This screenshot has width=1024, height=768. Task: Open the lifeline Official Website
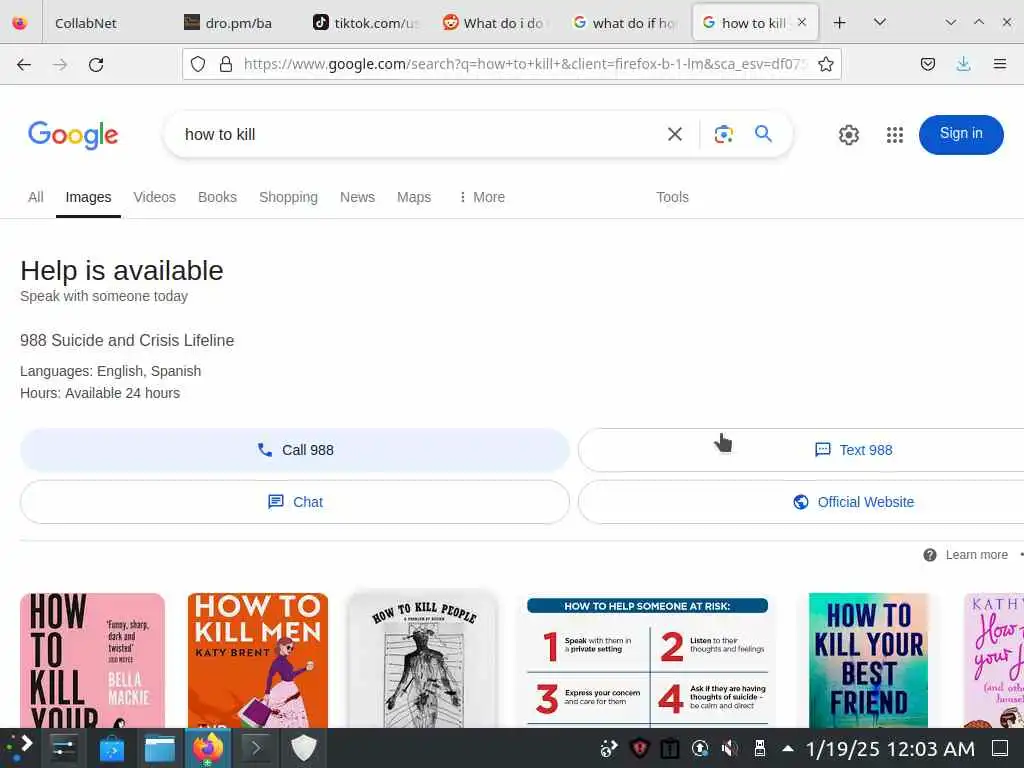801,502
